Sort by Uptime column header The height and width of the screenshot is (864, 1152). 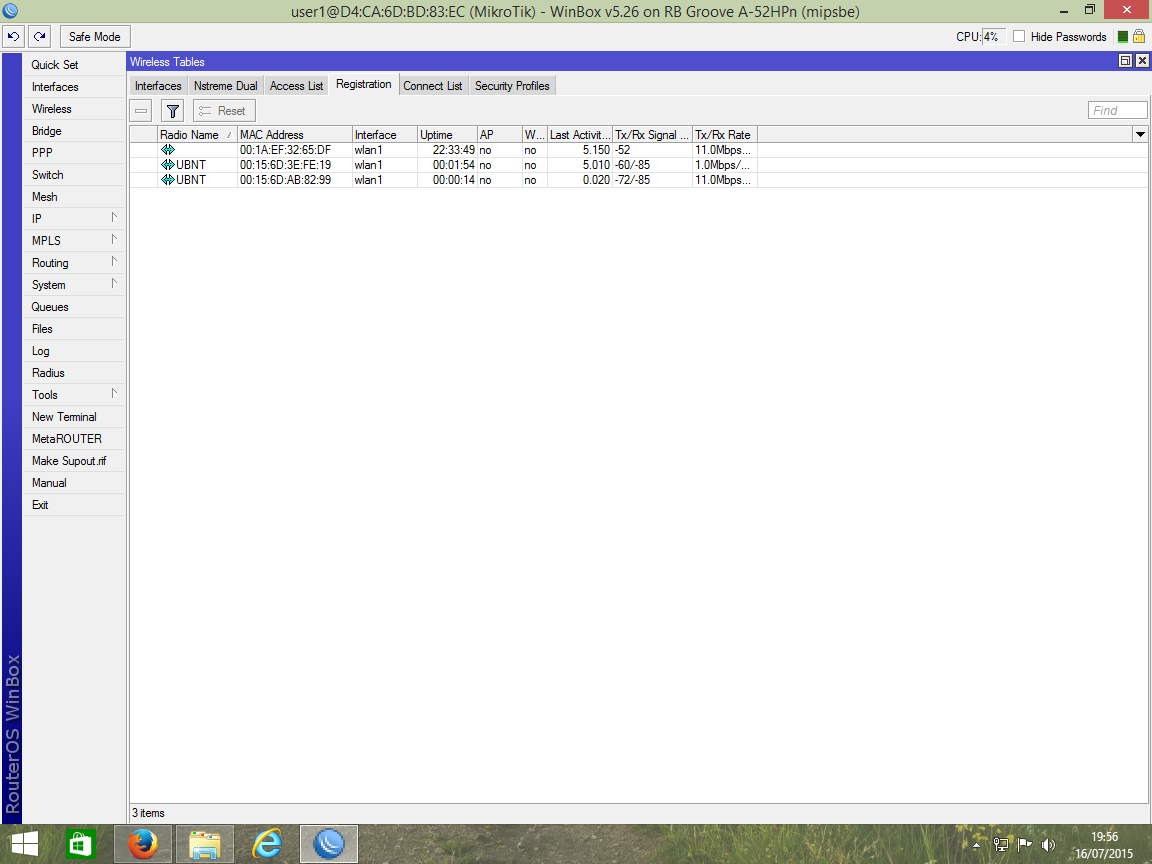point(447,134)
